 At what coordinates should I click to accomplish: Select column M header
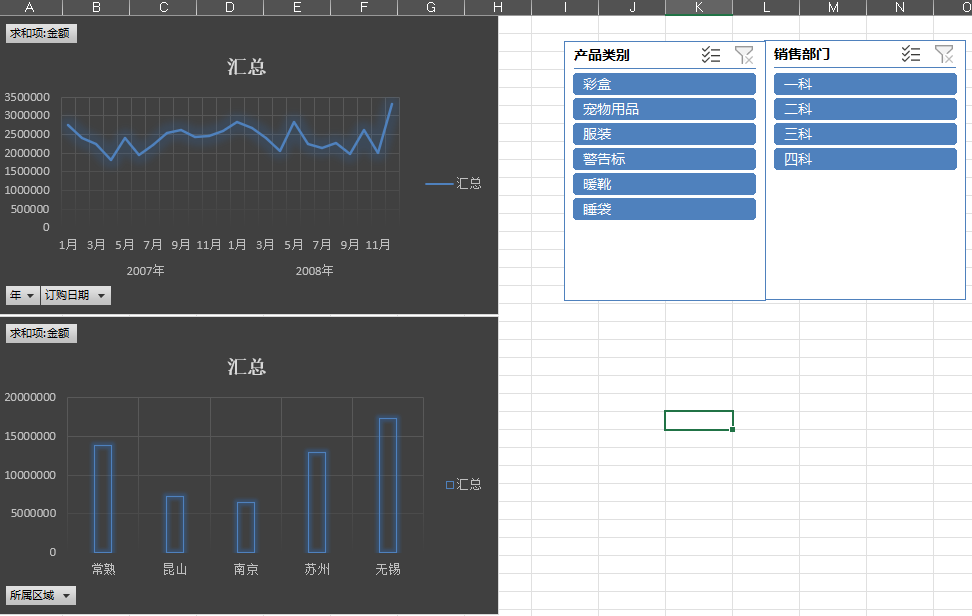pyautogui.click(x=833, y=7)
